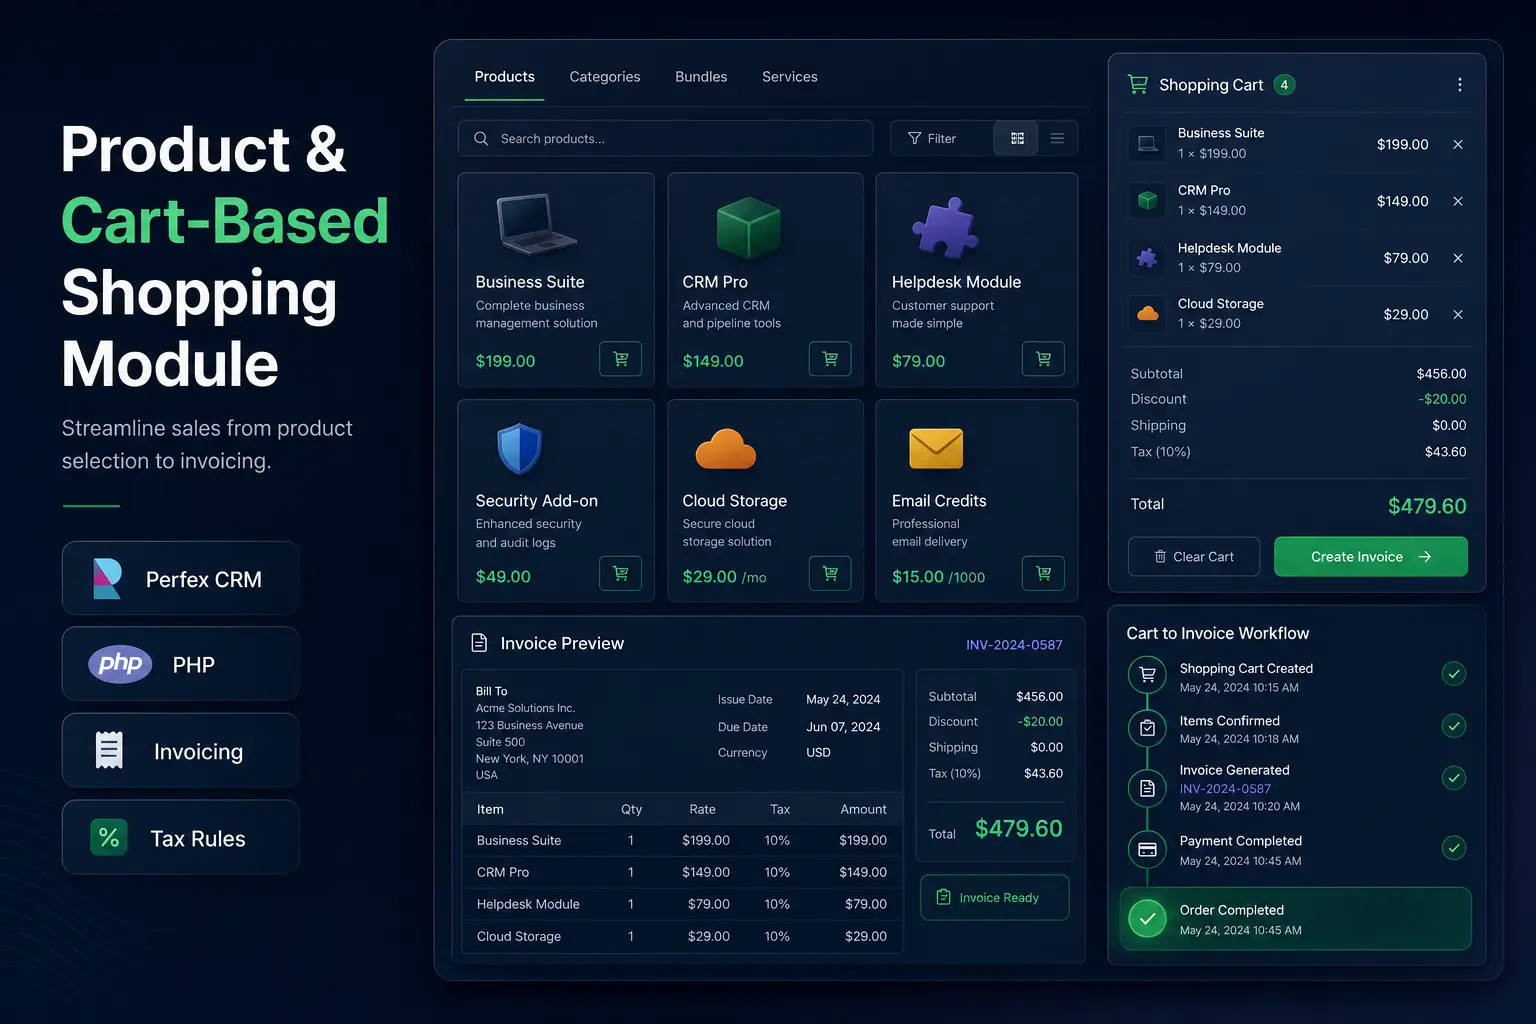This screenshot has width=1536, height=1024.
Task: Click the Helpdesk Module puzzle thumbnail
Action: (x=946, y=228)
